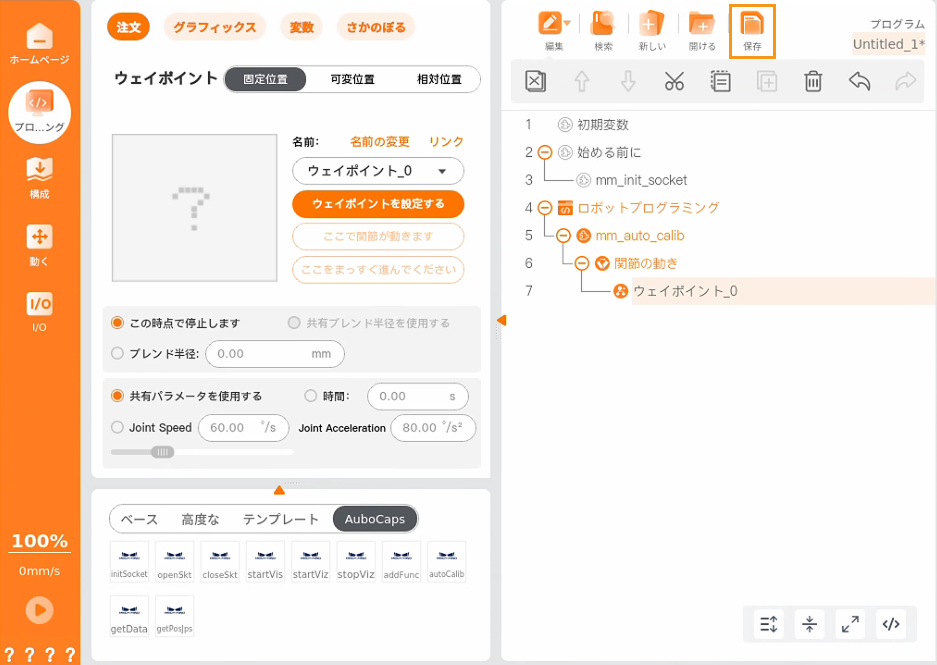
Task: Switch to the グラフィックス tab
Action: click(x=214, y=27)
